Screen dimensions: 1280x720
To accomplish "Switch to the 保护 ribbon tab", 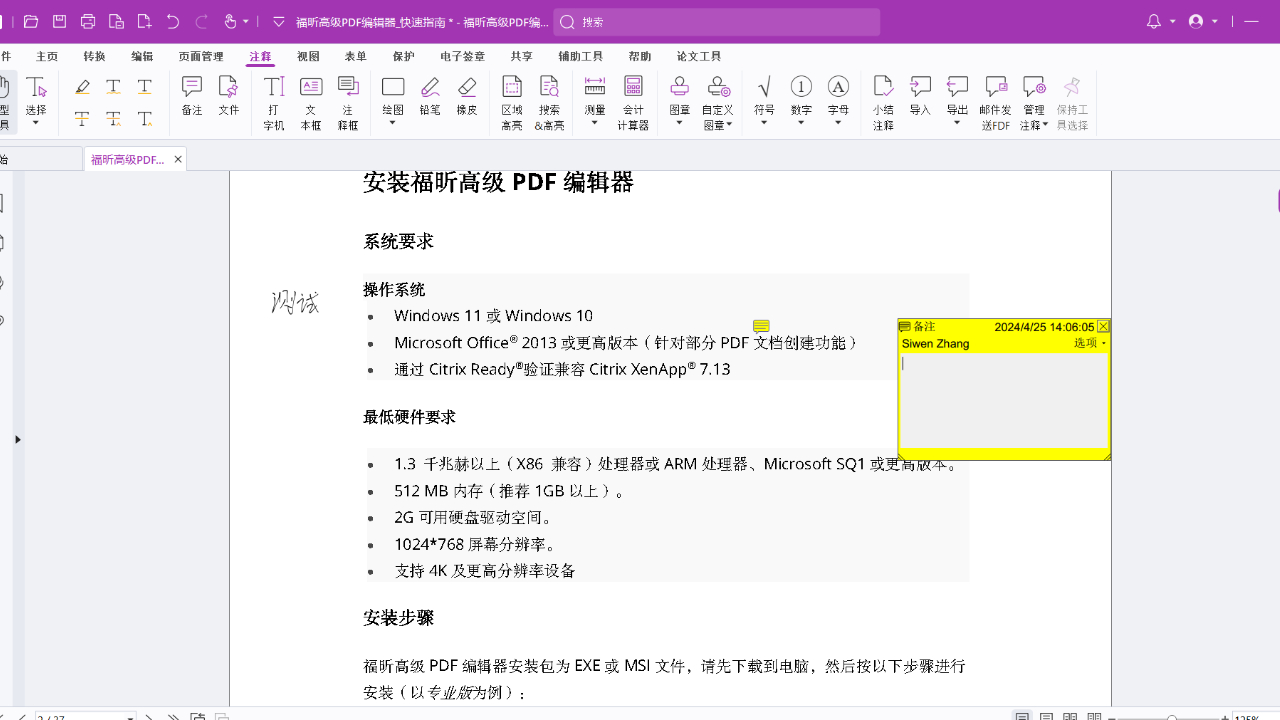I will point(403,56).
